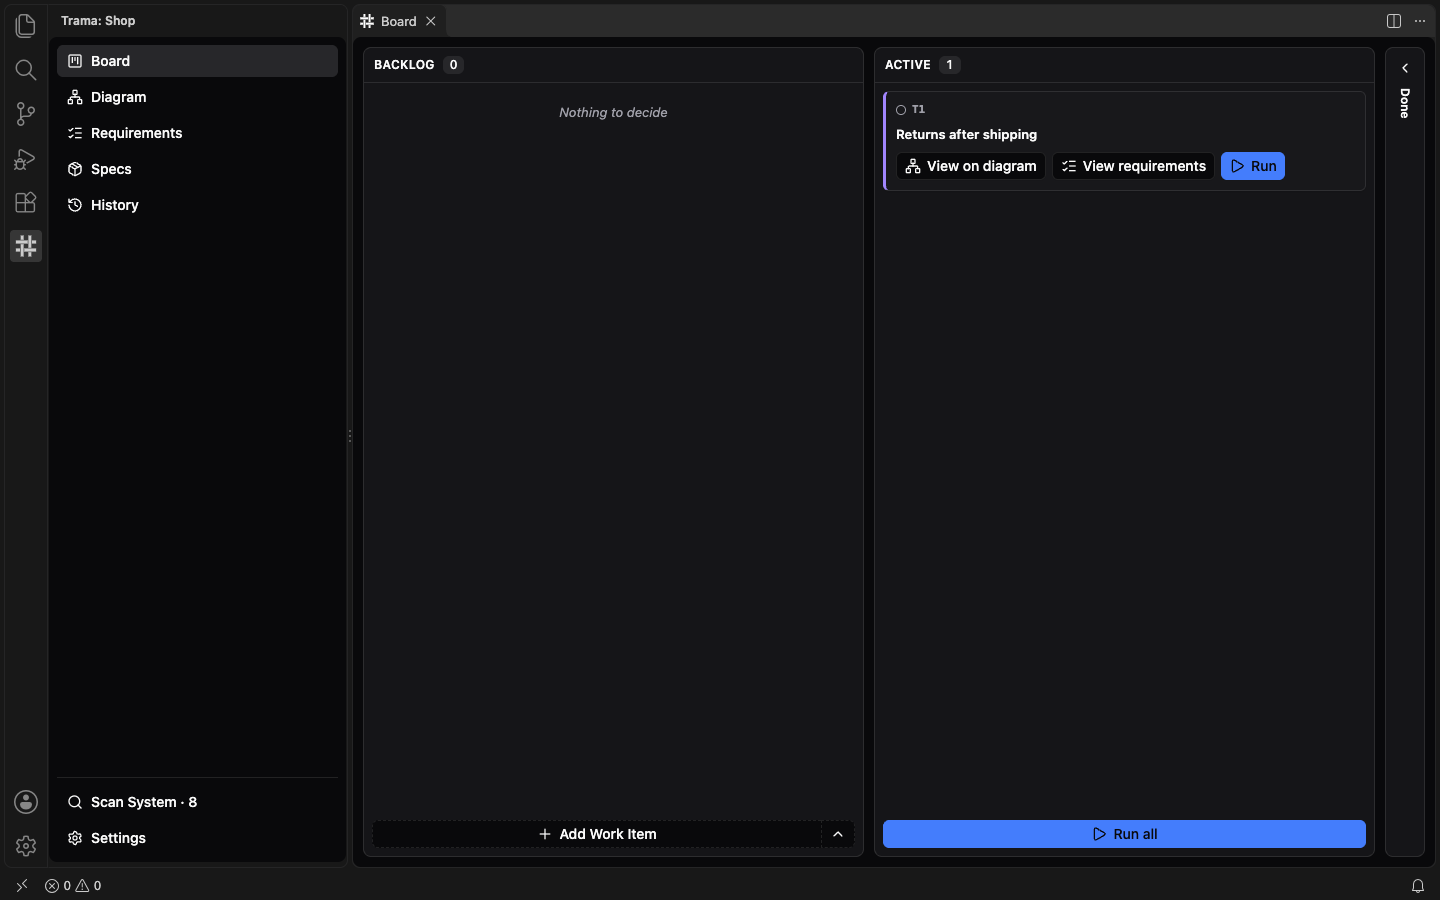The height and width of the screenshot is (900, 1440).
Task: Expand the Done column chevron
Action: pyautogui.click(x=1405, y=68)
